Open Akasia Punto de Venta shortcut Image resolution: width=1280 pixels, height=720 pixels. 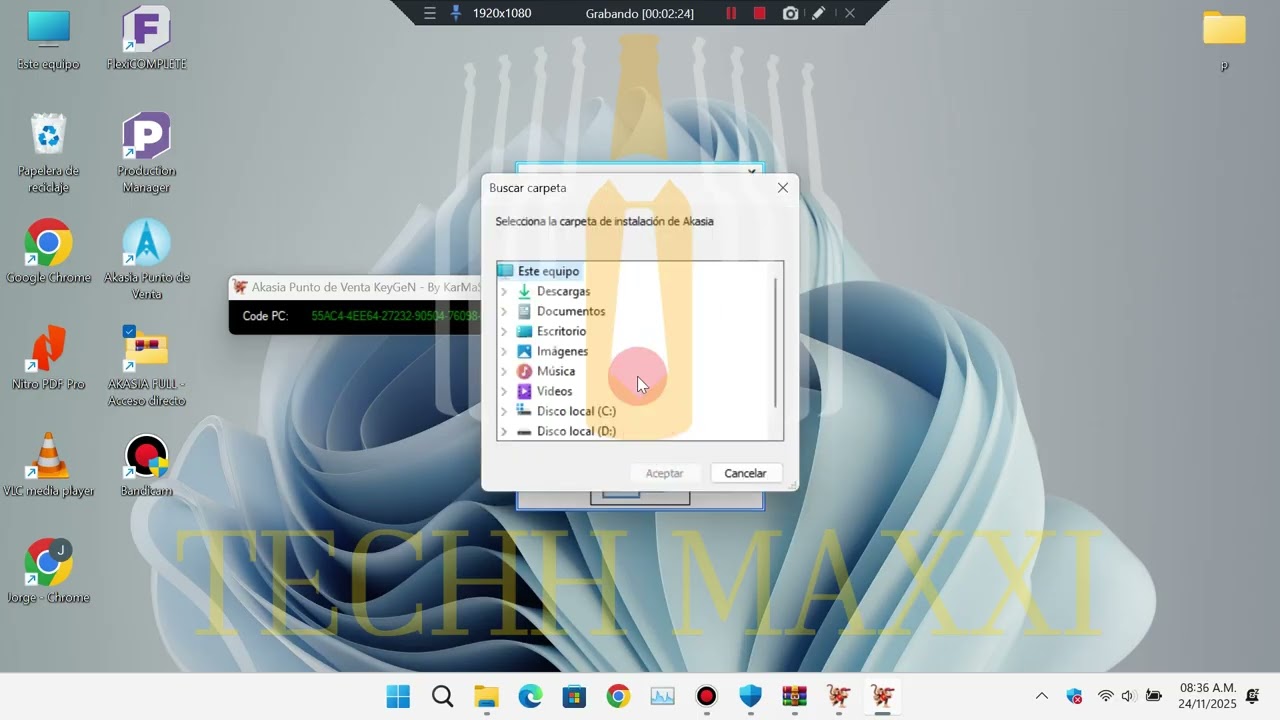tap(146, 260)
